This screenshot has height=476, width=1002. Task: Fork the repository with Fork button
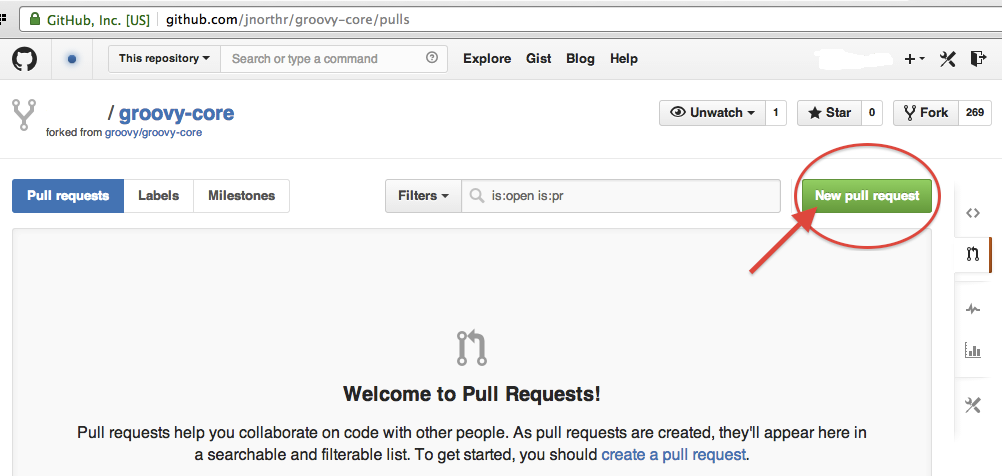tap(926, 113)
